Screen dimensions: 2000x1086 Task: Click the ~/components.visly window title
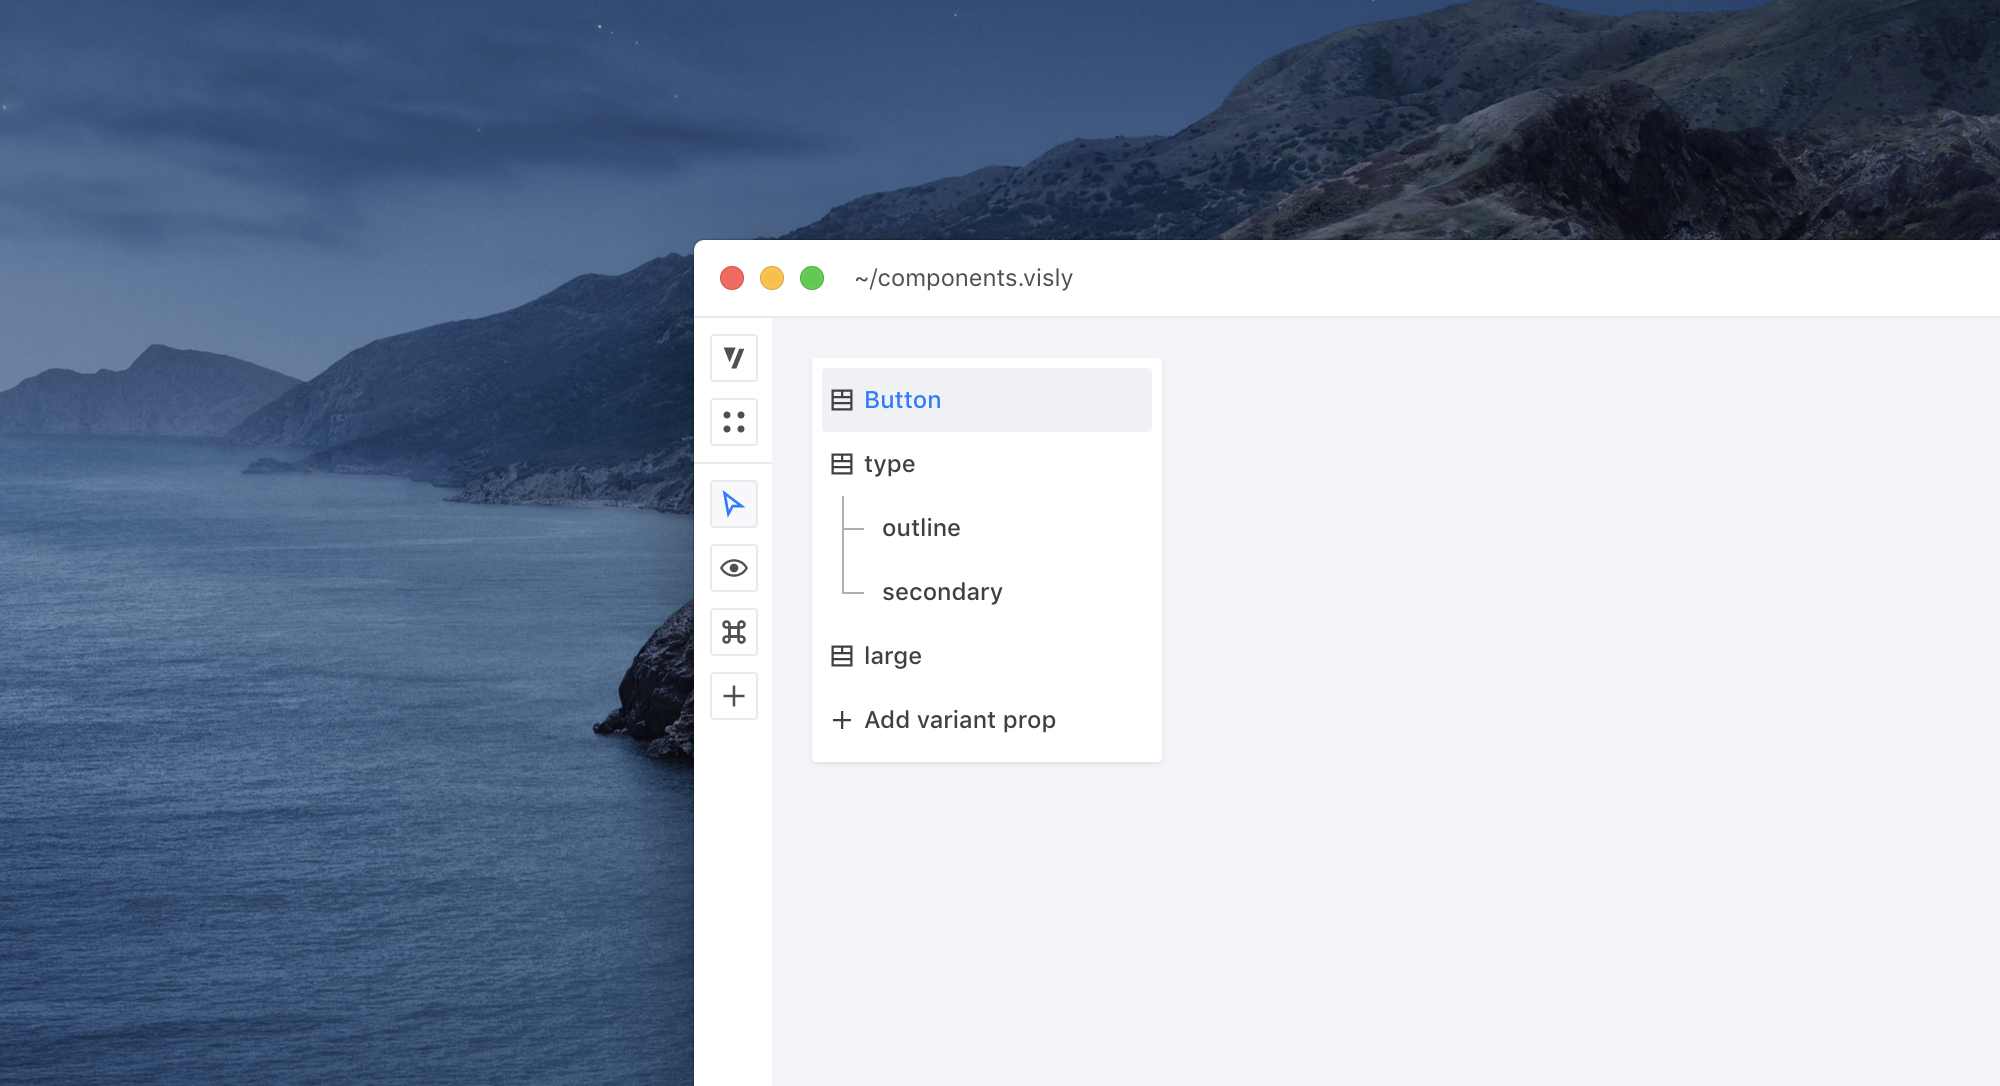point(964,278)
